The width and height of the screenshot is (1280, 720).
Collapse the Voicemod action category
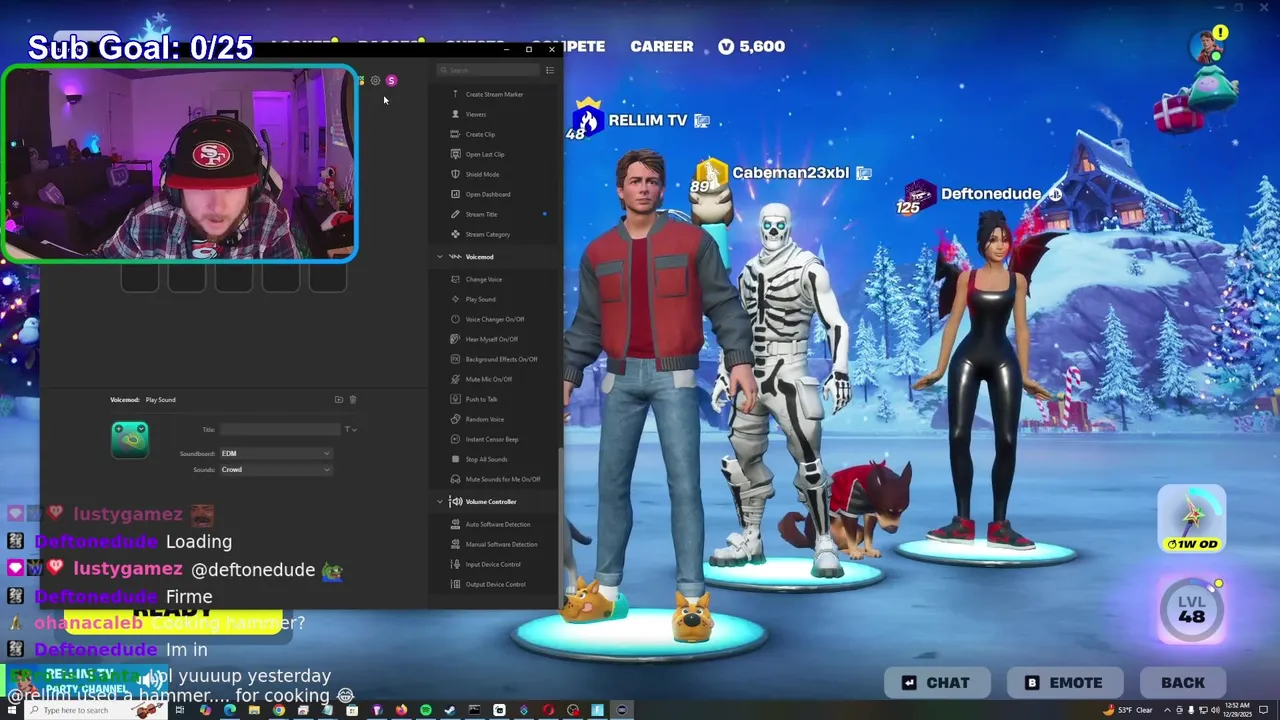(440, 257)
